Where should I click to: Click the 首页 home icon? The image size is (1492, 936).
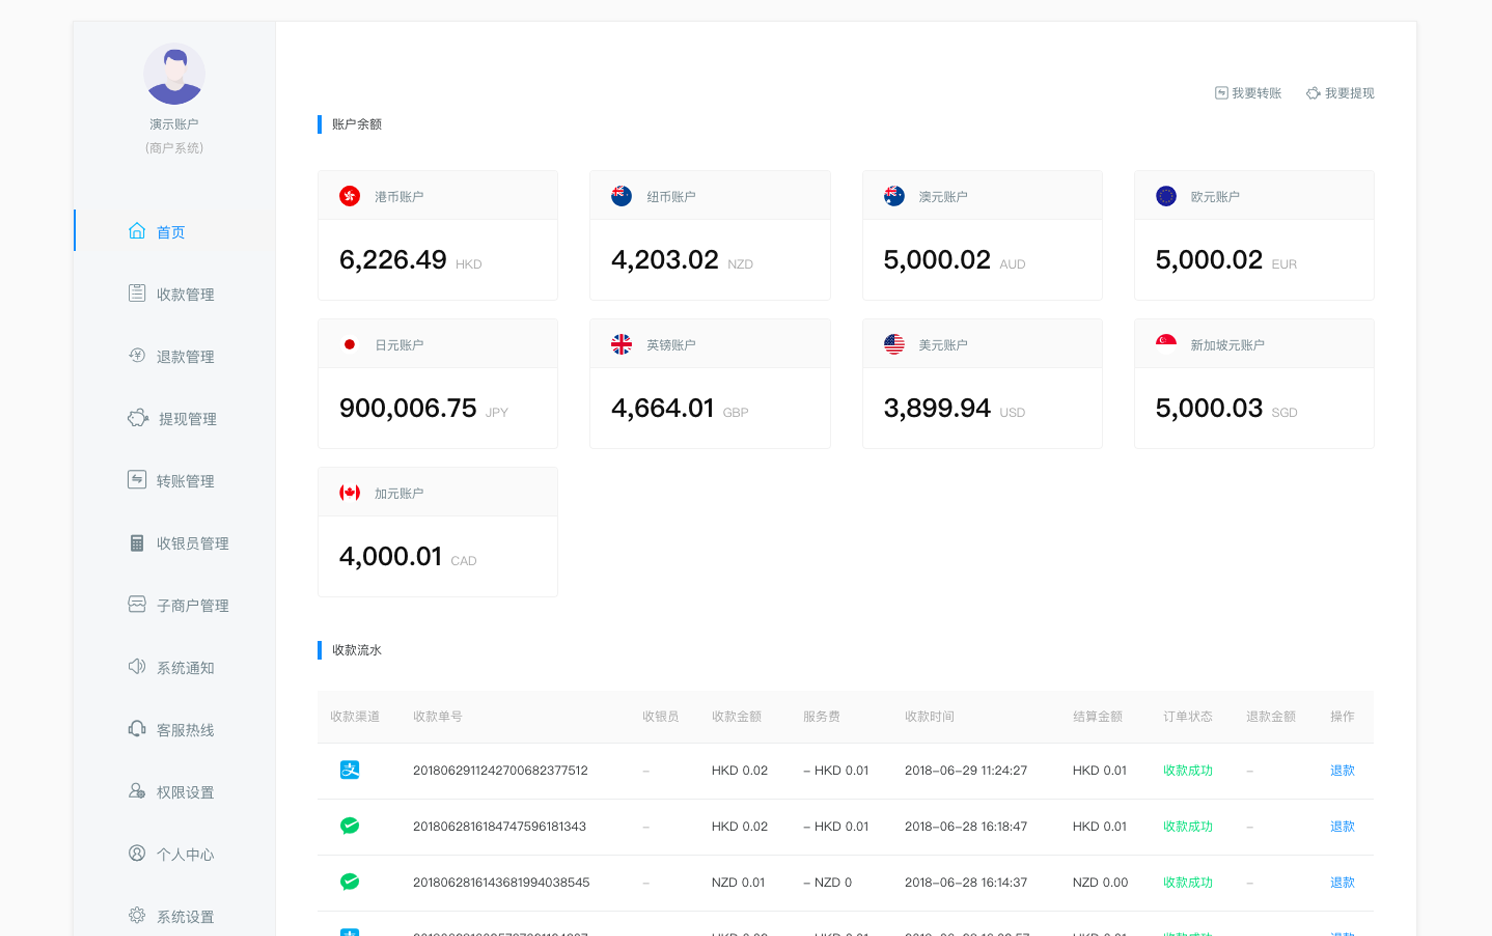tap(137, 231)
